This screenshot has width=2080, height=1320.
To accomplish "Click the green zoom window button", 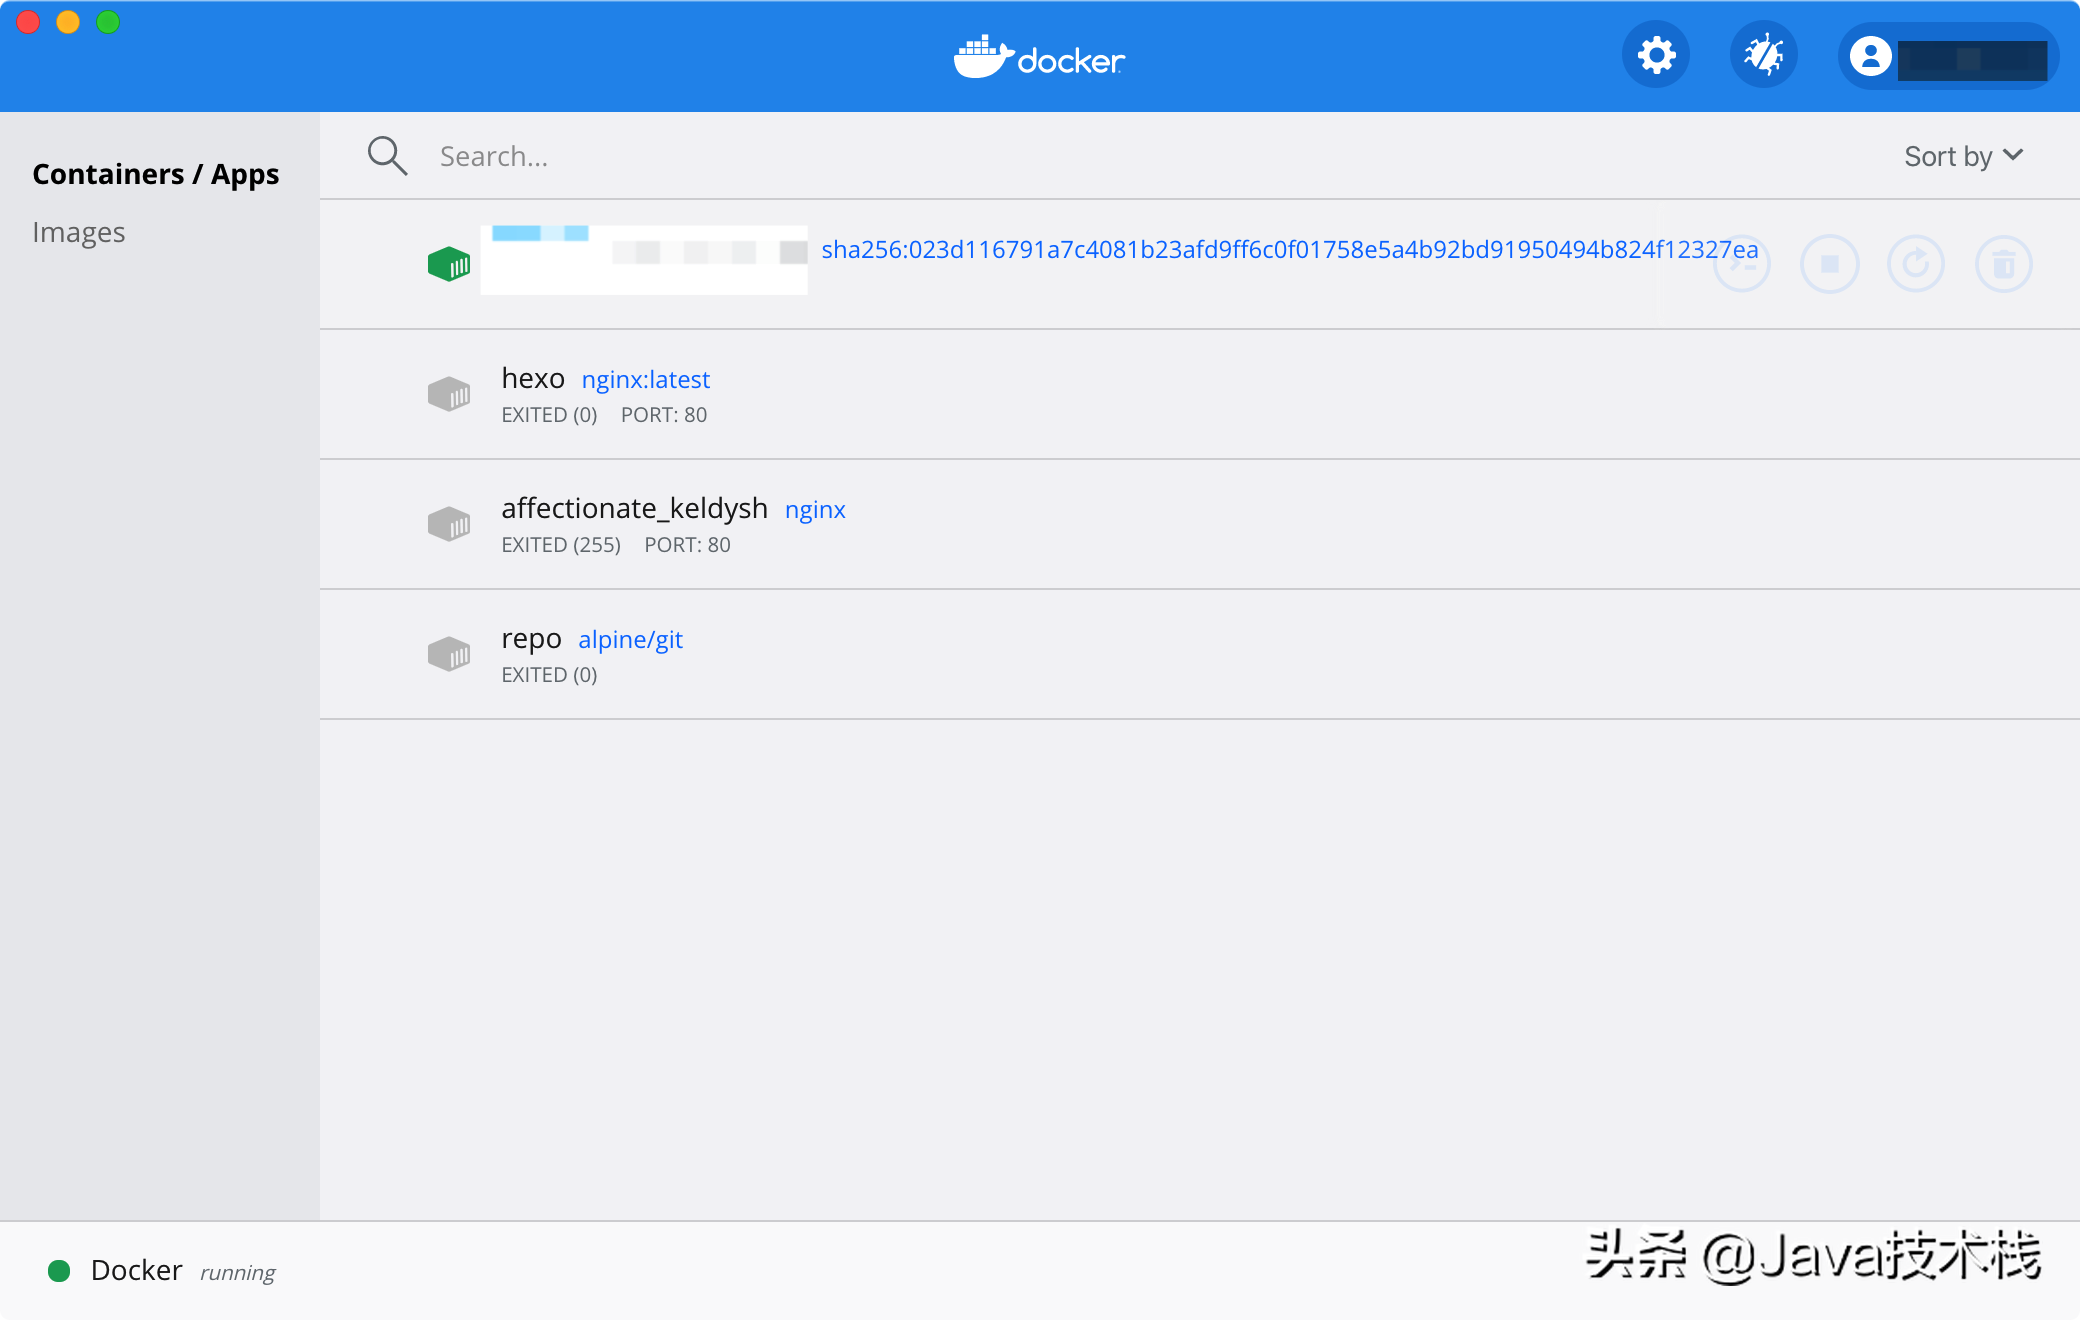I will click(108, 22).
